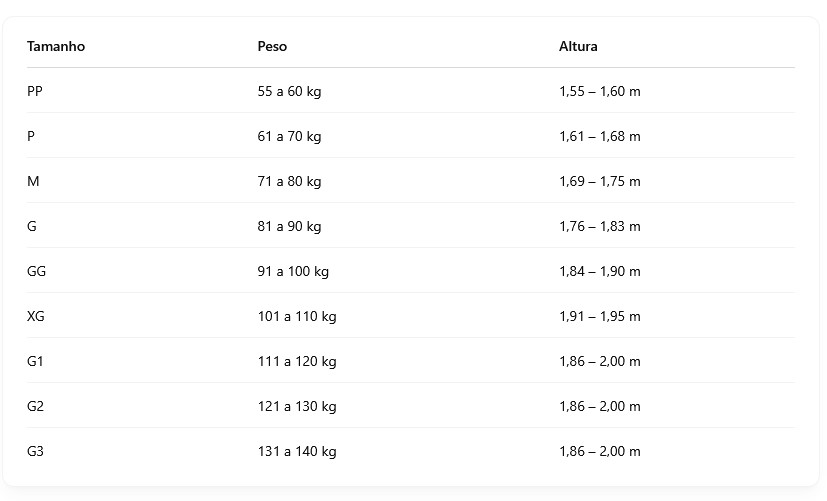Select the G size row label
Screen dimensions: 827x501
tap(32, 226)
